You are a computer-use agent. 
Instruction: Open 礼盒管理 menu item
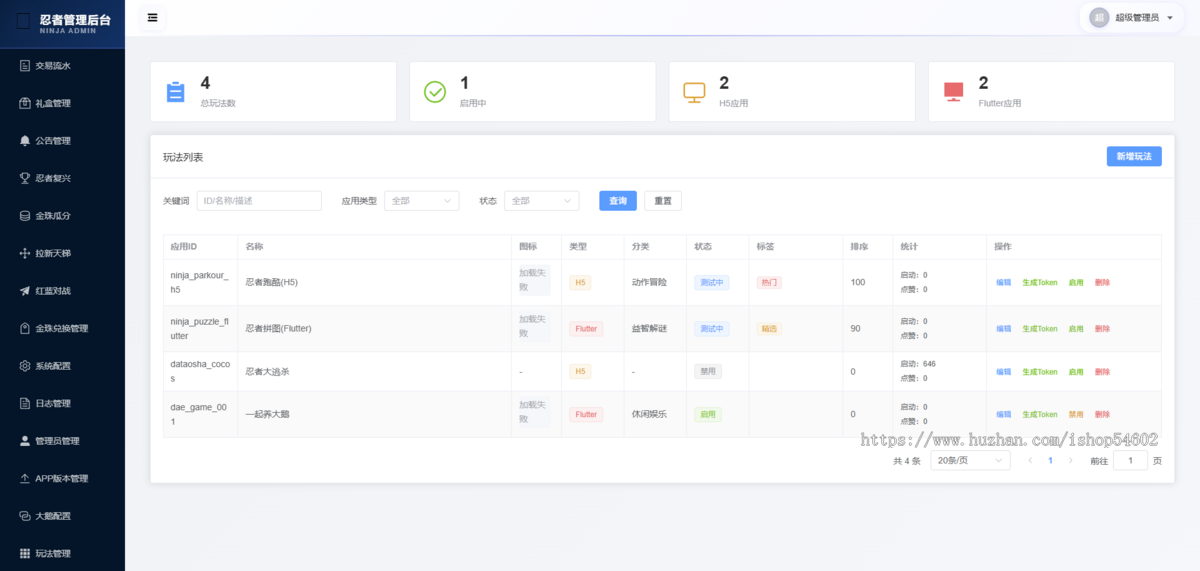[x=62, y=103]
